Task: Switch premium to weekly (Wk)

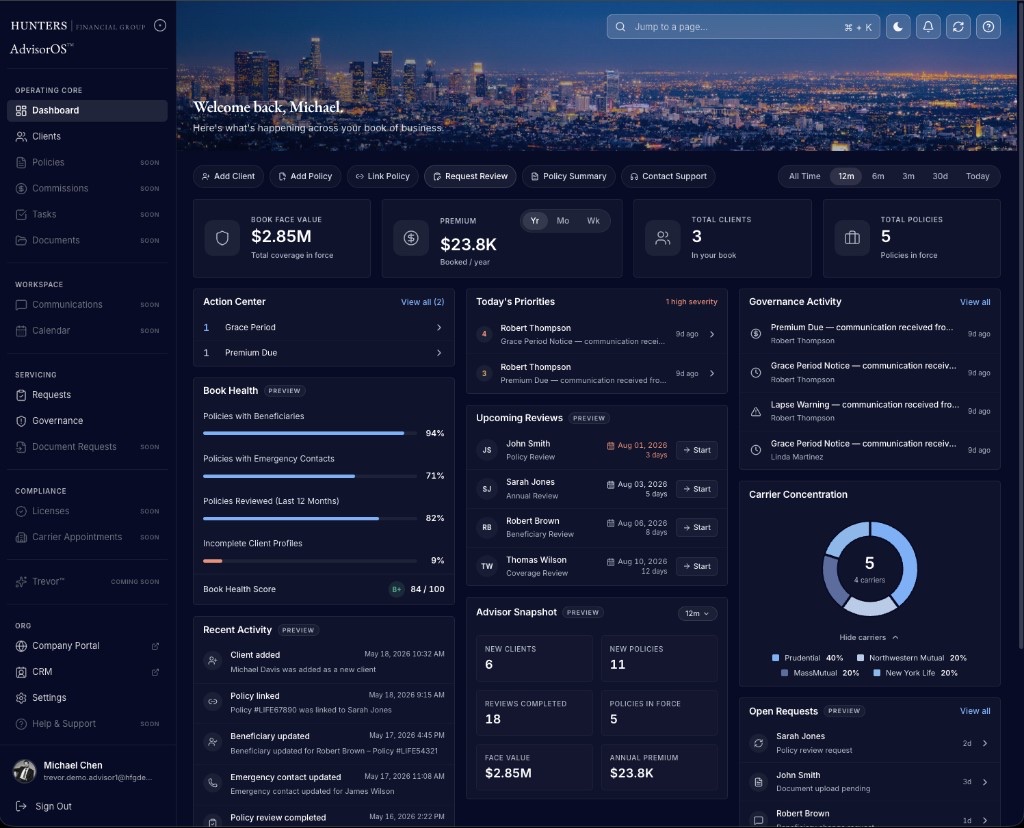Action: click(x=593, y=221)
